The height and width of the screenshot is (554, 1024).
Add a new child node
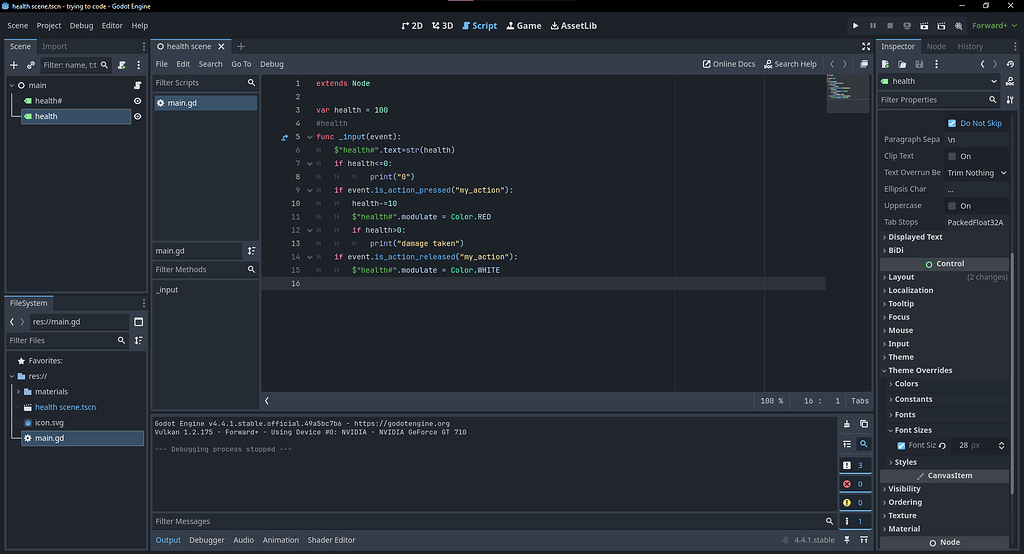click(x=14, y=65)
